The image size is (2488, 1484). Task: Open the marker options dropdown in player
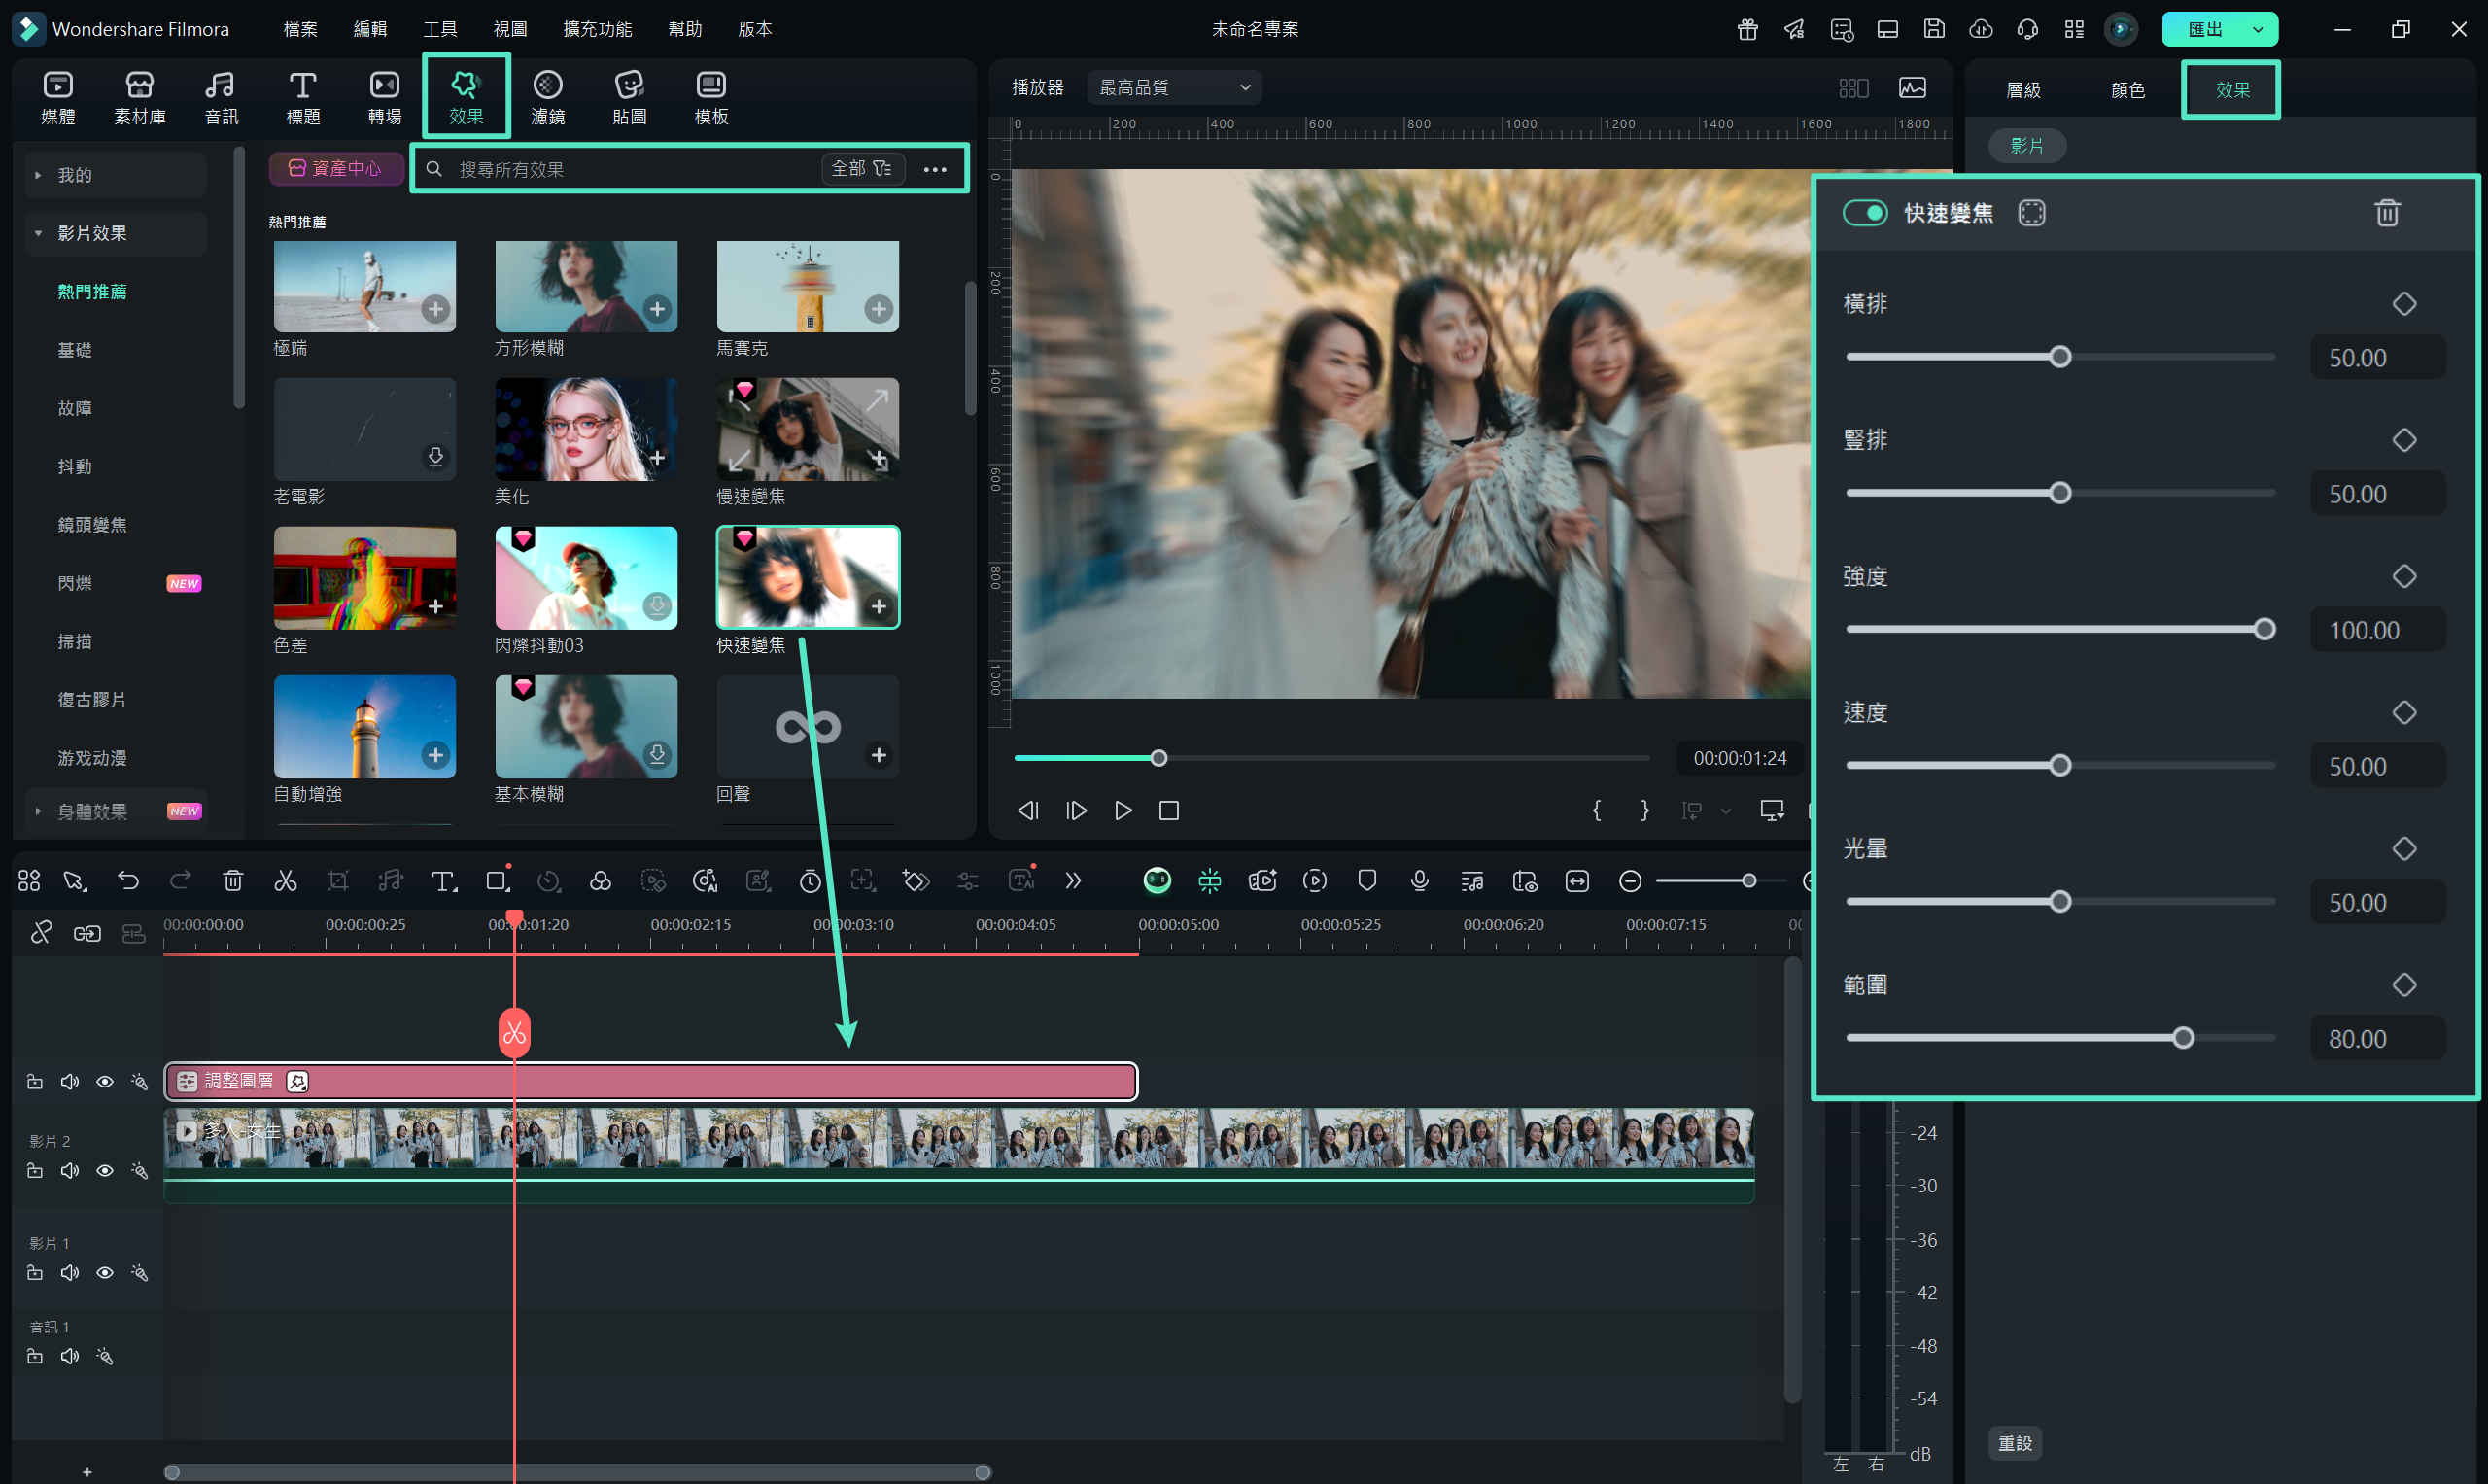(x=1725, y=811)
